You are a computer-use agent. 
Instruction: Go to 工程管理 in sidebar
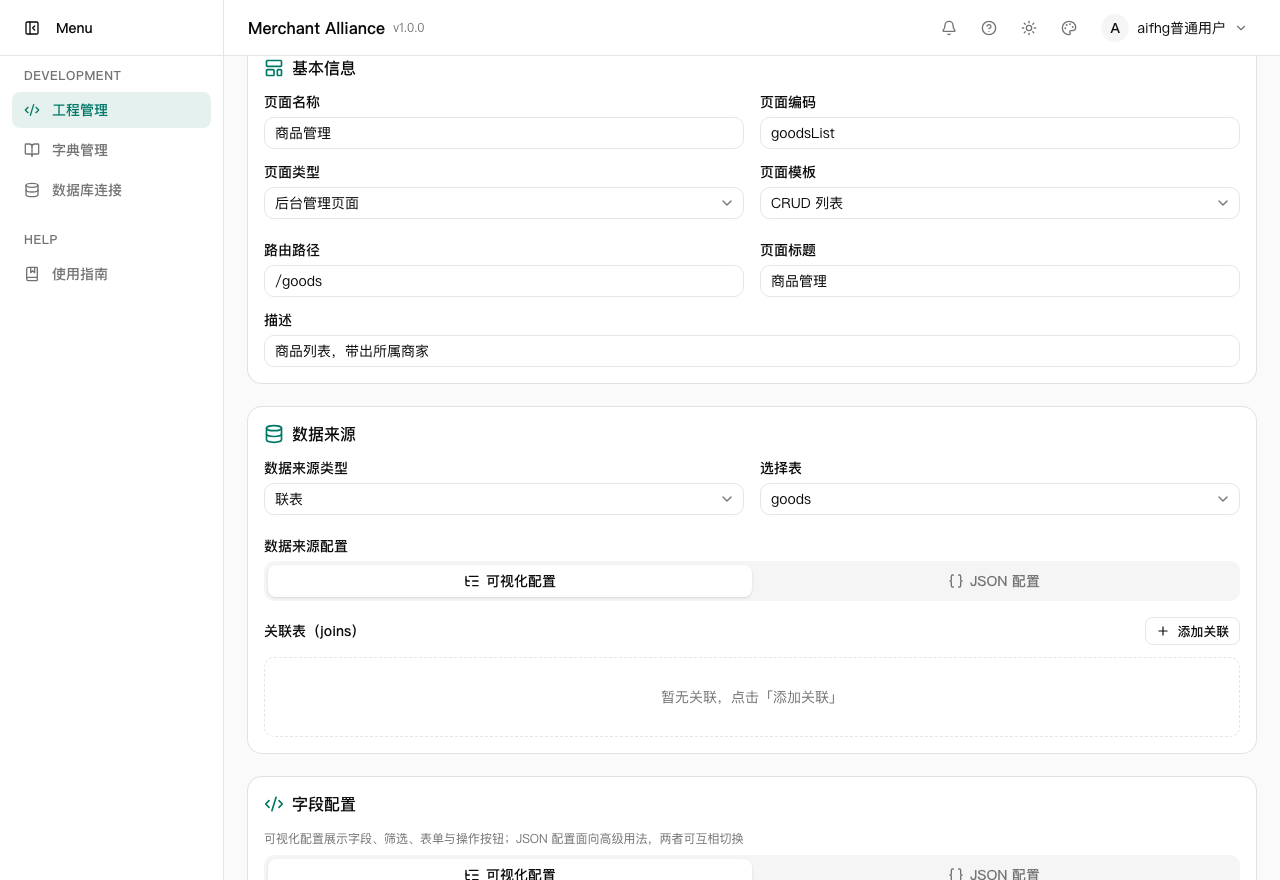click(112, 110)
